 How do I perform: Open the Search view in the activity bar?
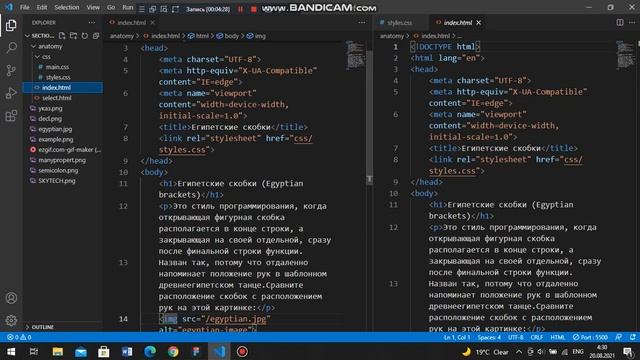11,48
